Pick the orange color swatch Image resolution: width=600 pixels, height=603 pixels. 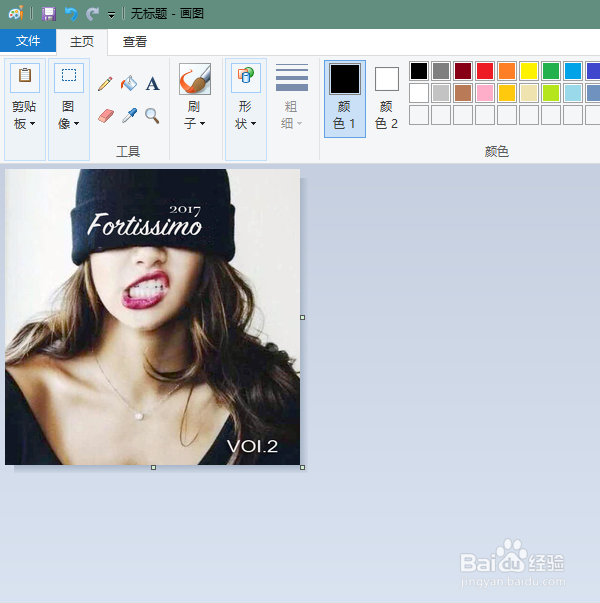[507, 71]
